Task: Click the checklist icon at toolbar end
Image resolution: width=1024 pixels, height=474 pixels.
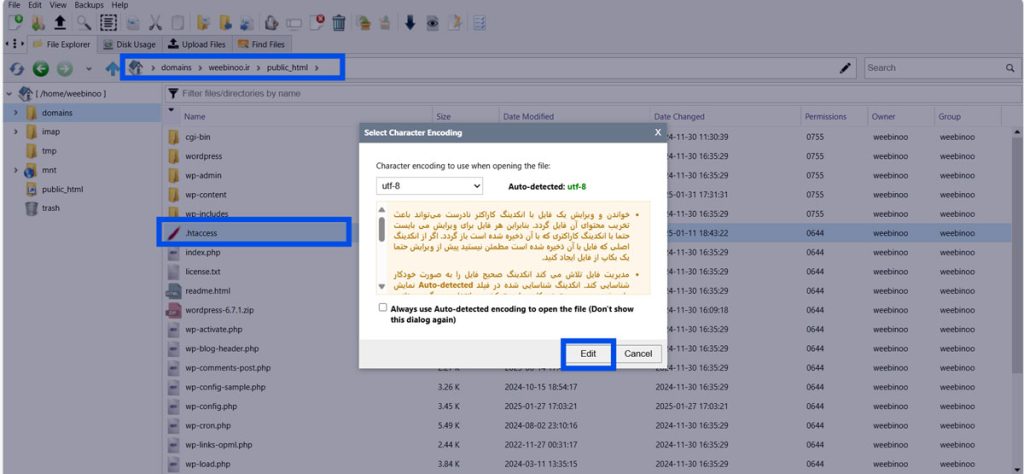Action: pyautogui.click(x=480, y=23)
